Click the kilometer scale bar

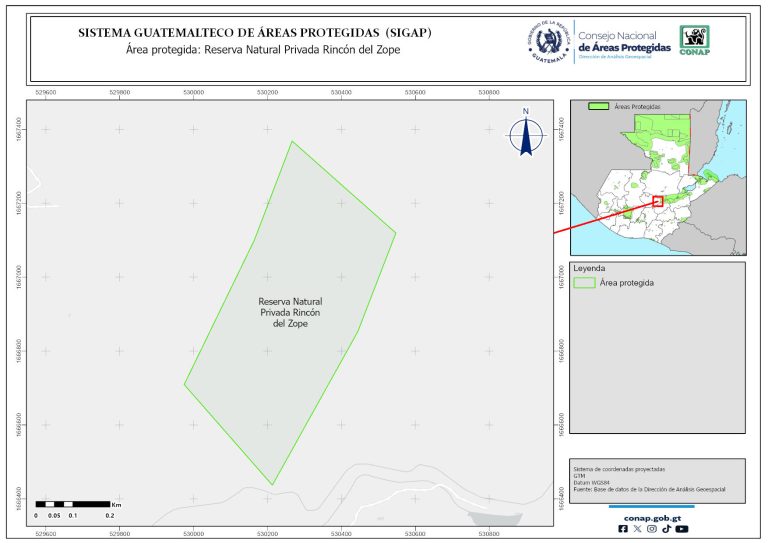point(73,502)
